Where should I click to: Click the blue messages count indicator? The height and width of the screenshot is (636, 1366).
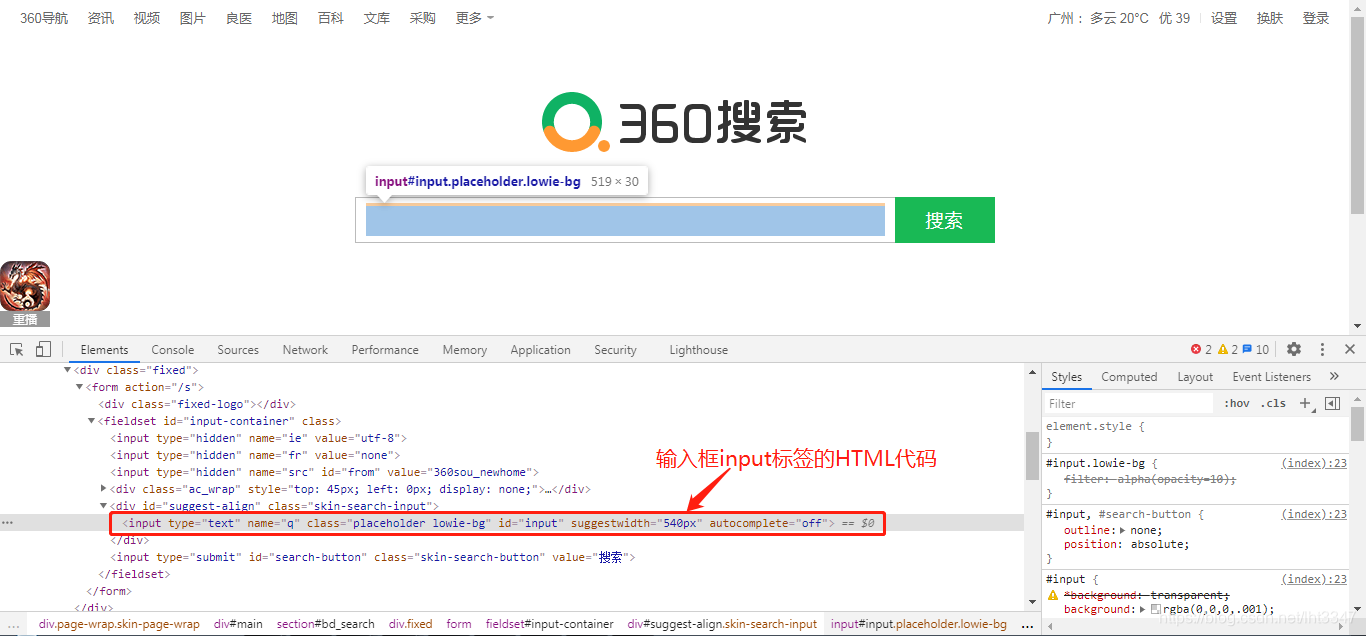1256,350
